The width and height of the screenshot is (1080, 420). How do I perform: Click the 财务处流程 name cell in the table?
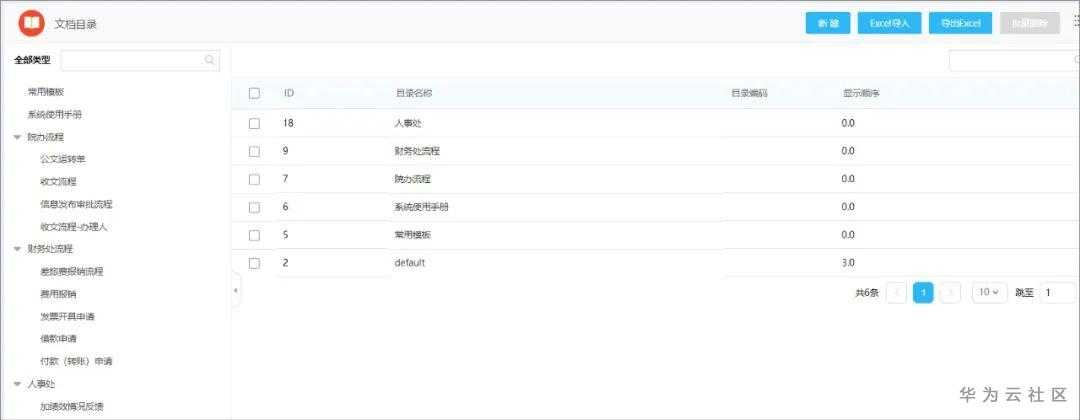point(417,151)
